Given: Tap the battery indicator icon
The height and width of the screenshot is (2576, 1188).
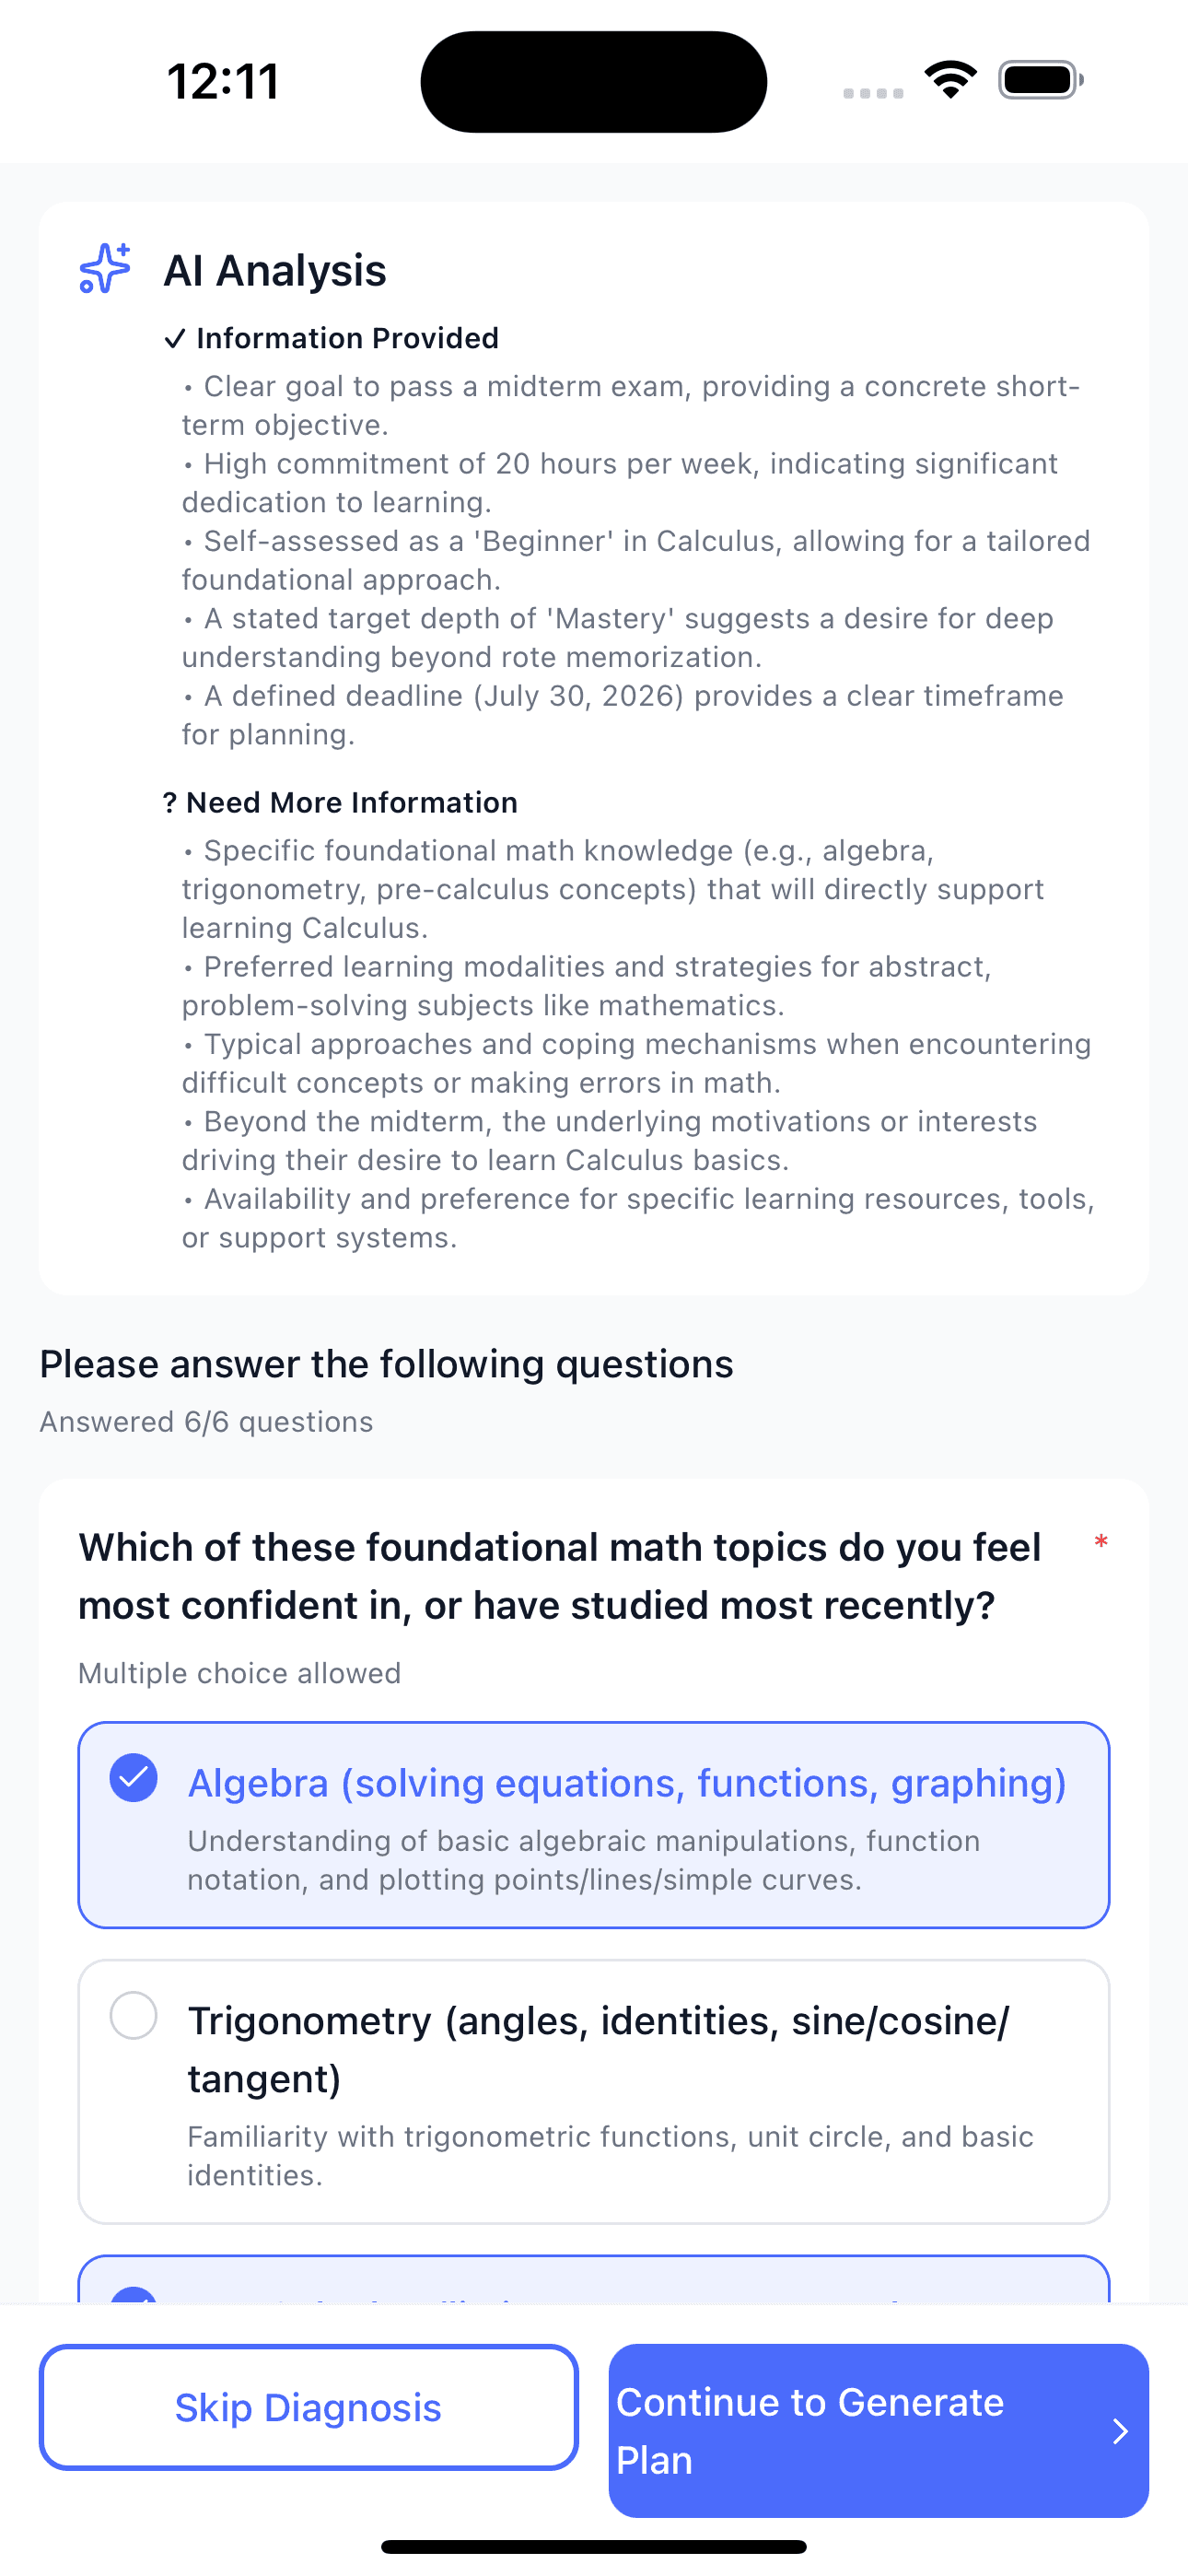Looking at the screenshot, I should 1041,80.
